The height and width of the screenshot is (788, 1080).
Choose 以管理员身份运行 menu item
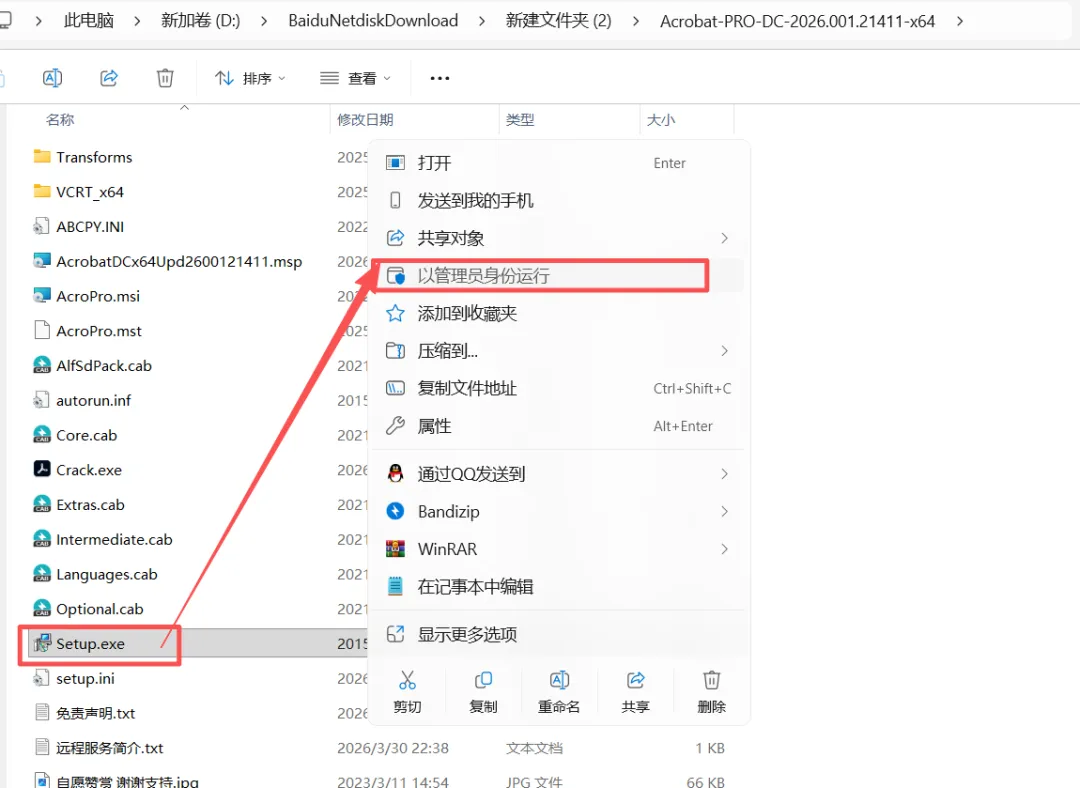coord(559,276)
